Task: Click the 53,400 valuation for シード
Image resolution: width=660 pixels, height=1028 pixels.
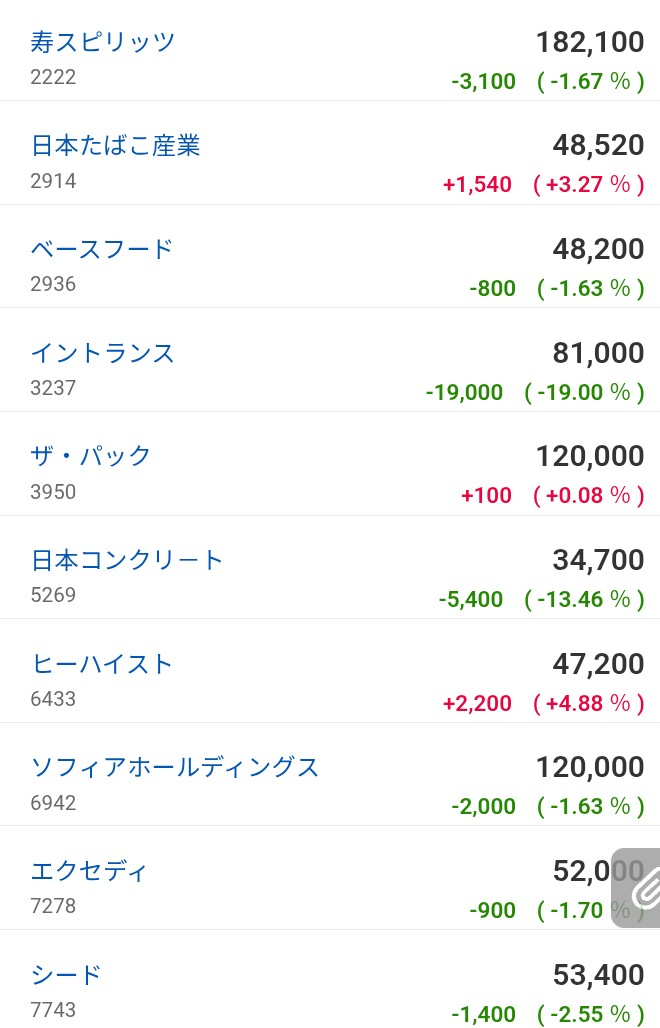Action: point(598,974)
